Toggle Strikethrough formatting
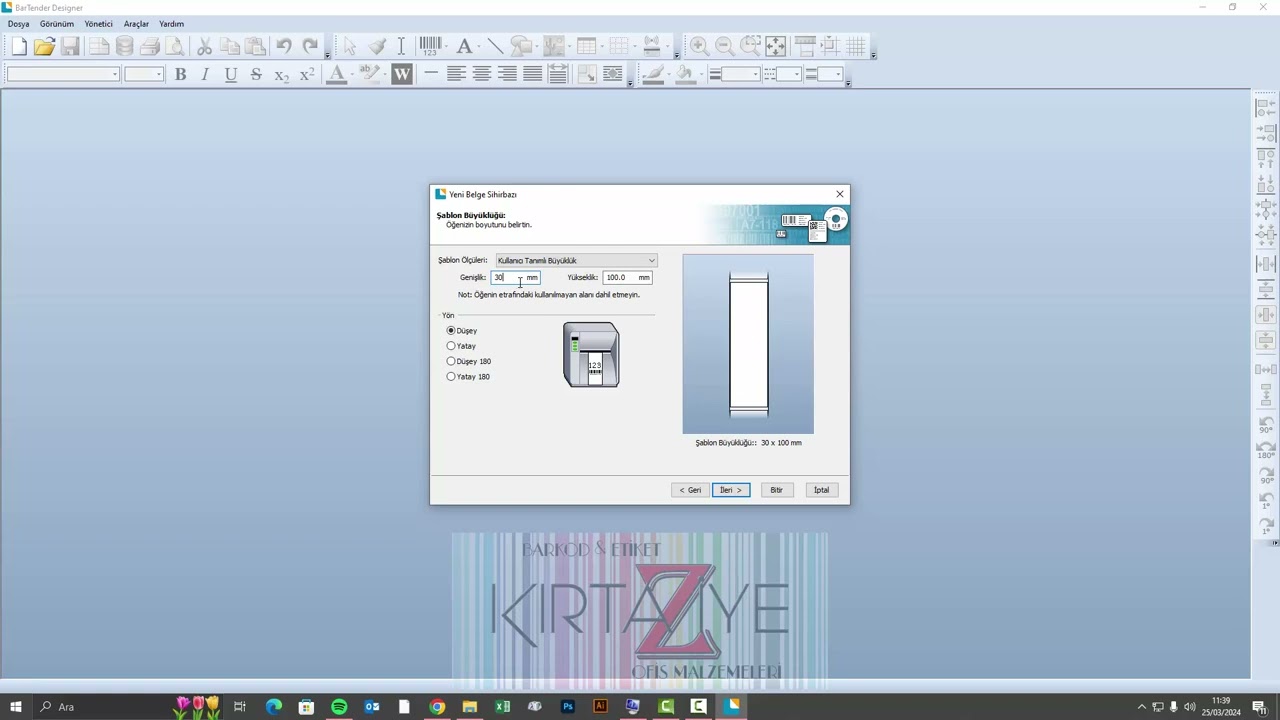Viewport: 1280px width, 720px height. 256,74
